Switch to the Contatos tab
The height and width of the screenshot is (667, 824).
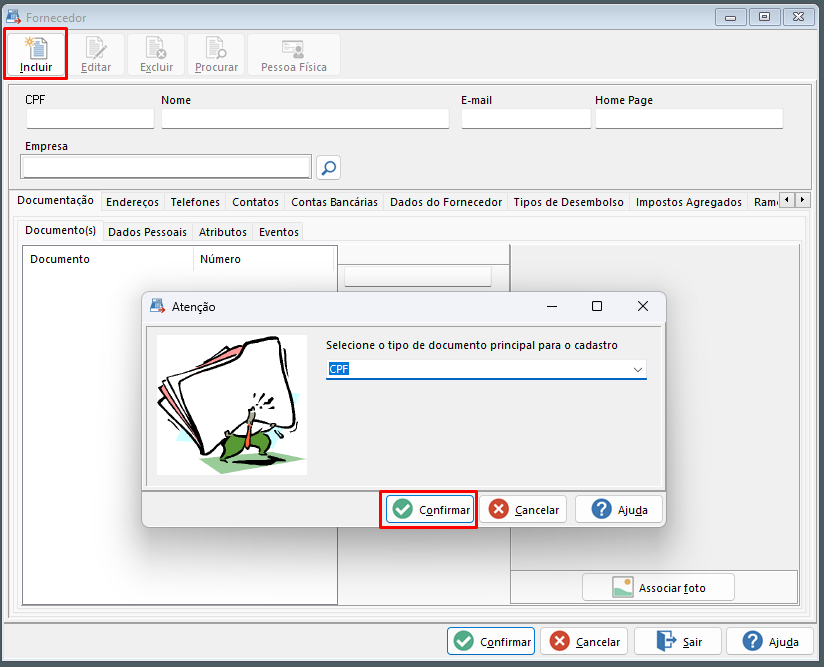click(255, 202)
